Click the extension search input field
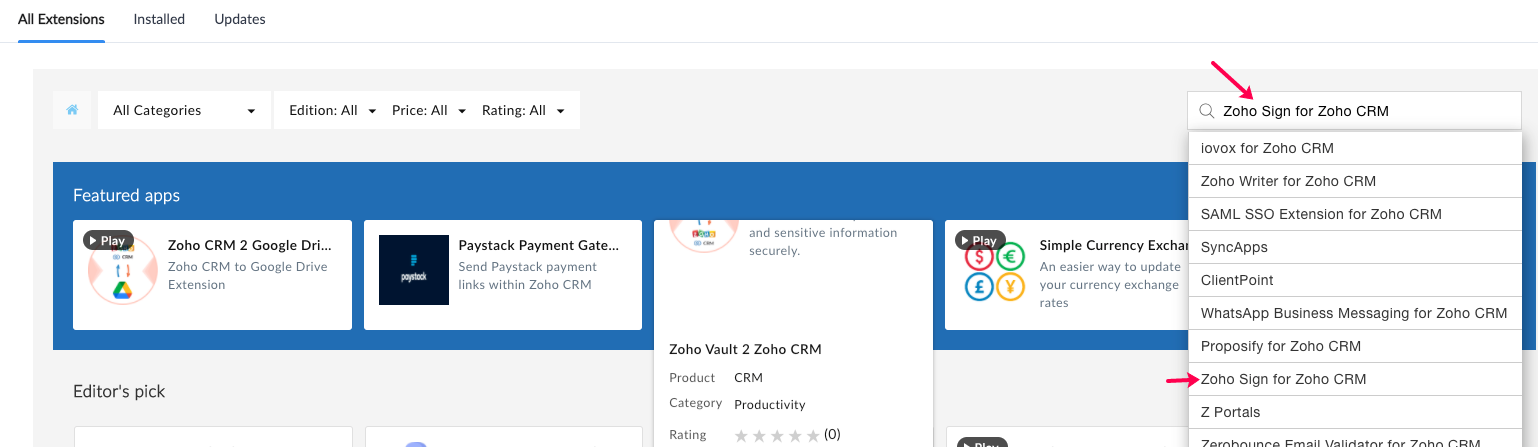The image size is (1538, 447). (1355, 111)
